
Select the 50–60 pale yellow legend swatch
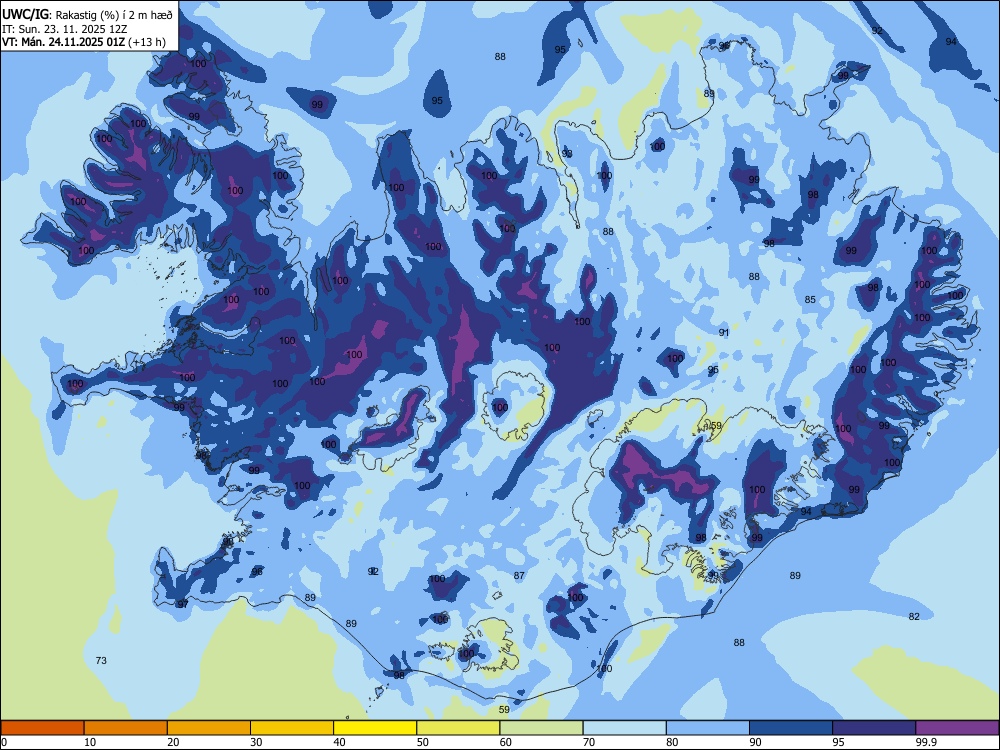tap(458, 728)
